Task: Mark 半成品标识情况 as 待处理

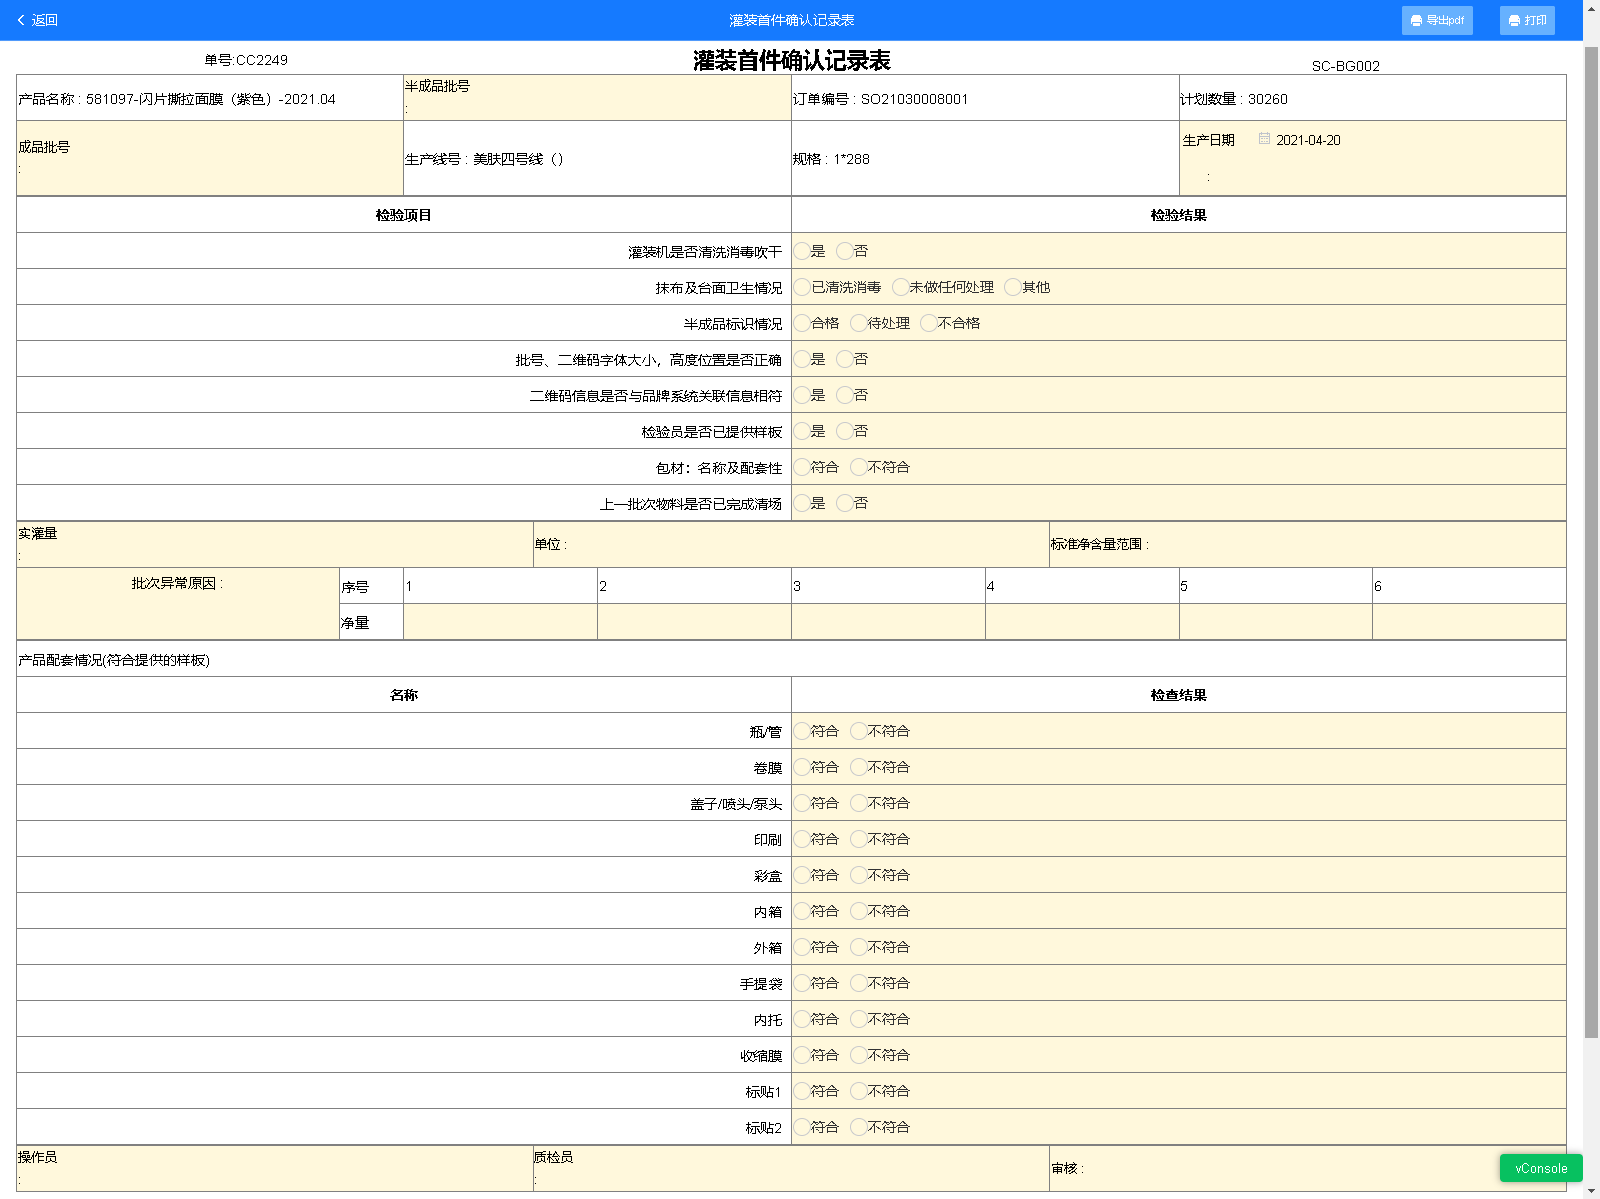Action: click(858, 323)
